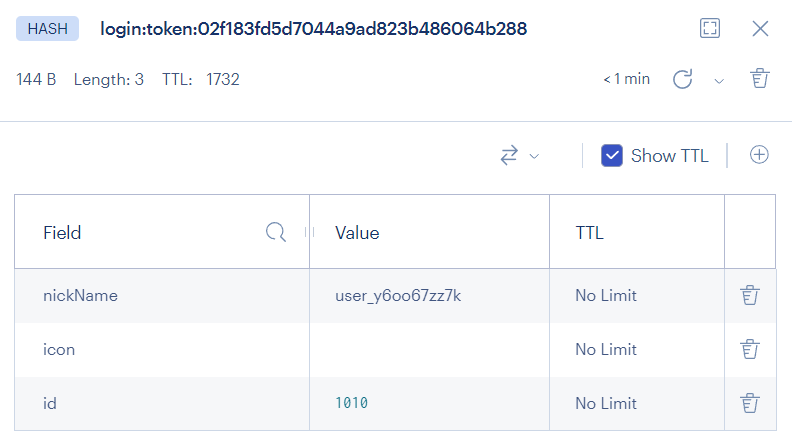
Task: Close the key details panel
Action: [x=760, y=29]
